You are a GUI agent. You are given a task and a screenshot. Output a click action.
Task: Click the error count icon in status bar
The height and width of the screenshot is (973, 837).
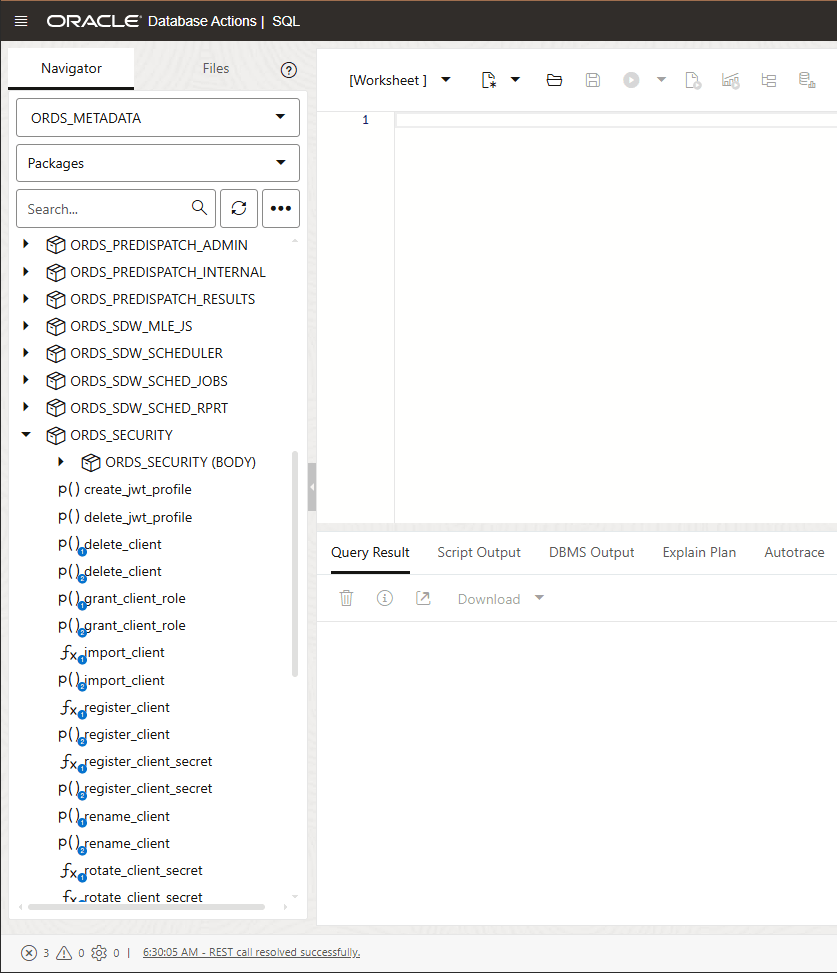coord(29,953)
